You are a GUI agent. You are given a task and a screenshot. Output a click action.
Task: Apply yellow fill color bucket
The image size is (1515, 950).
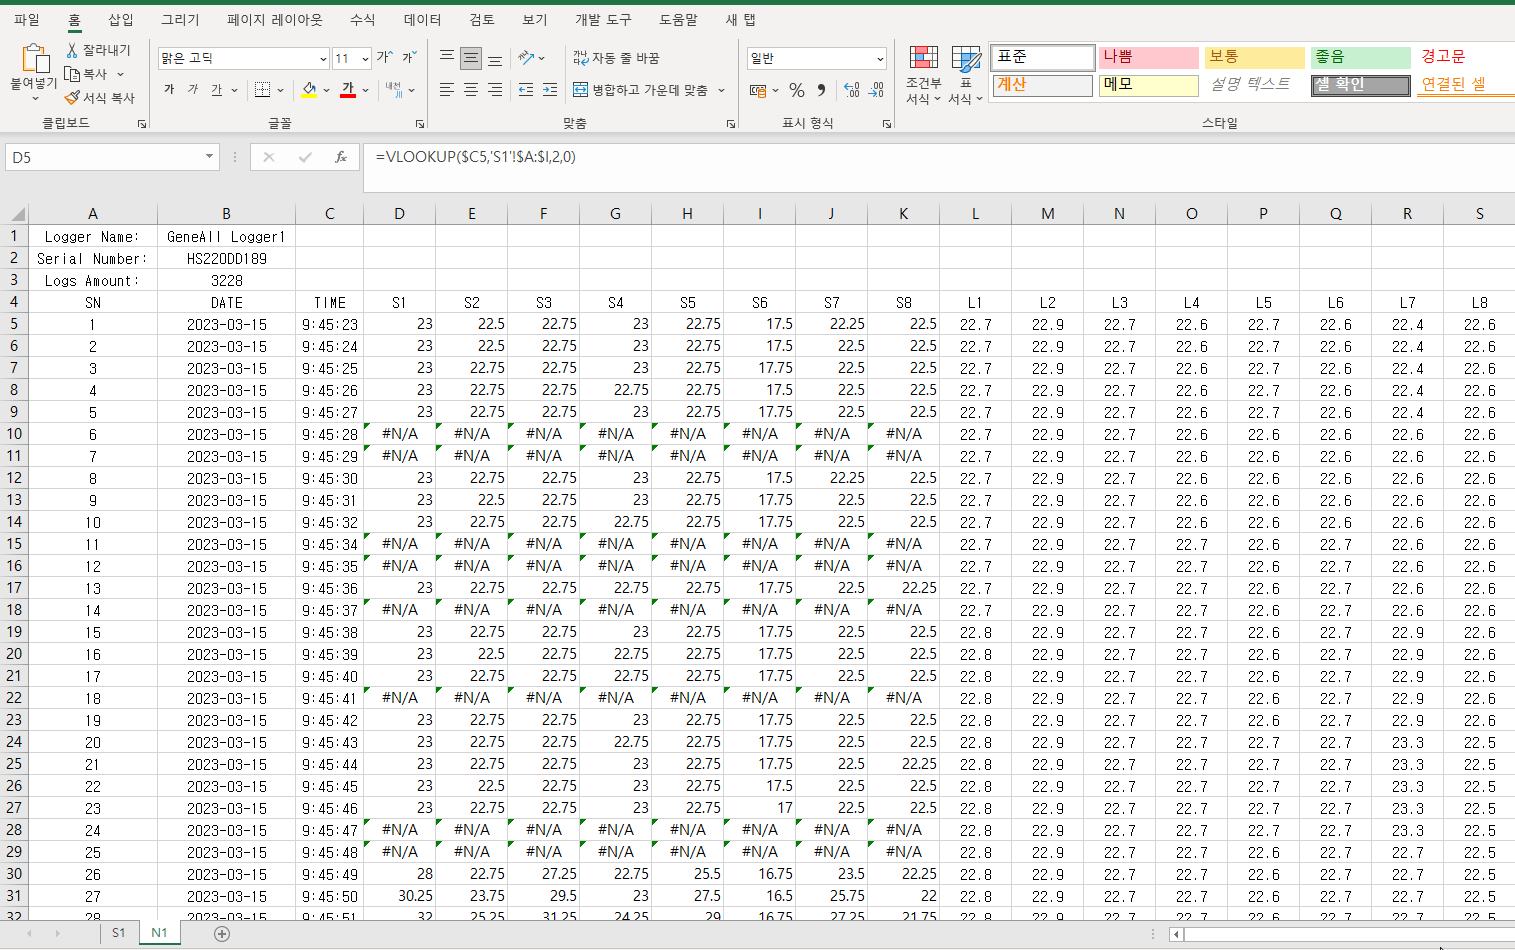point(309,90)
